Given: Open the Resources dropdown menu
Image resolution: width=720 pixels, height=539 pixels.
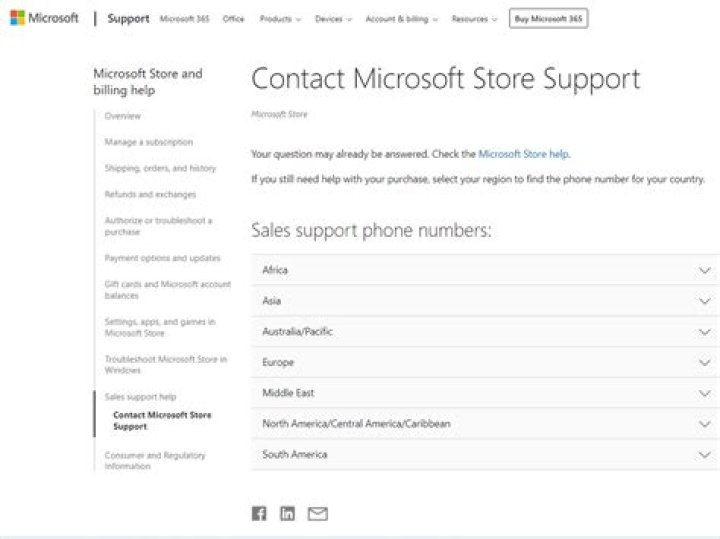Looking at the screenshot, I should click(474, 19).
